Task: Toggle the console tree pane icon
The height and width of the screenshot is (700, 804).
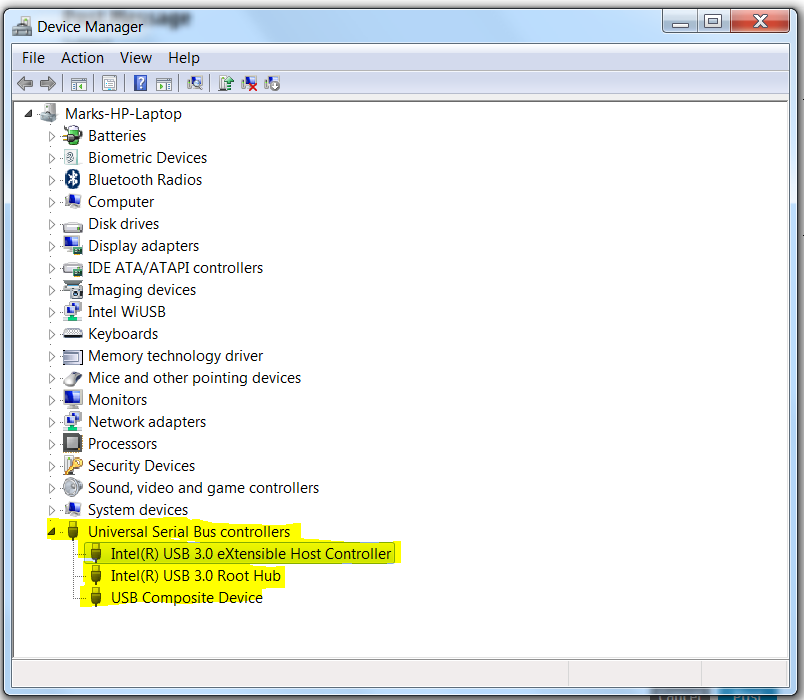Action: [78, 84]
